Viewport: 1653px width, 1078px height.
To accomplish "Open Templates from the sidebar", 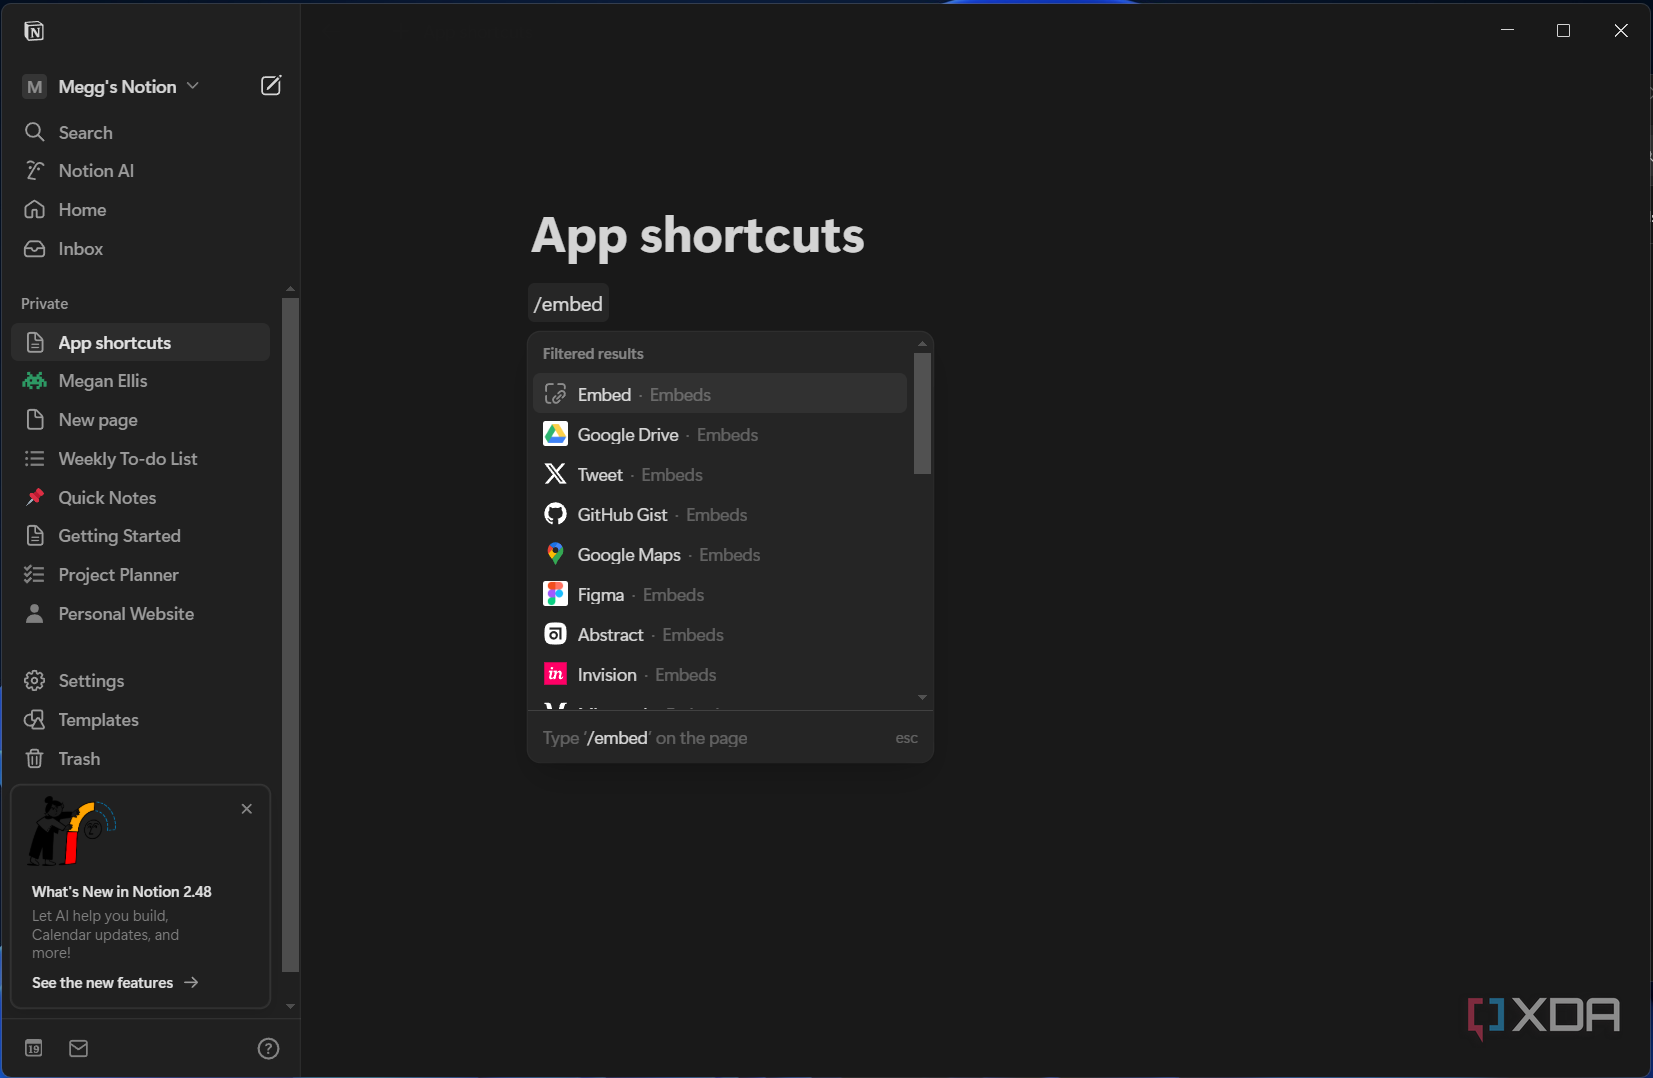I will tap(140, 720).
